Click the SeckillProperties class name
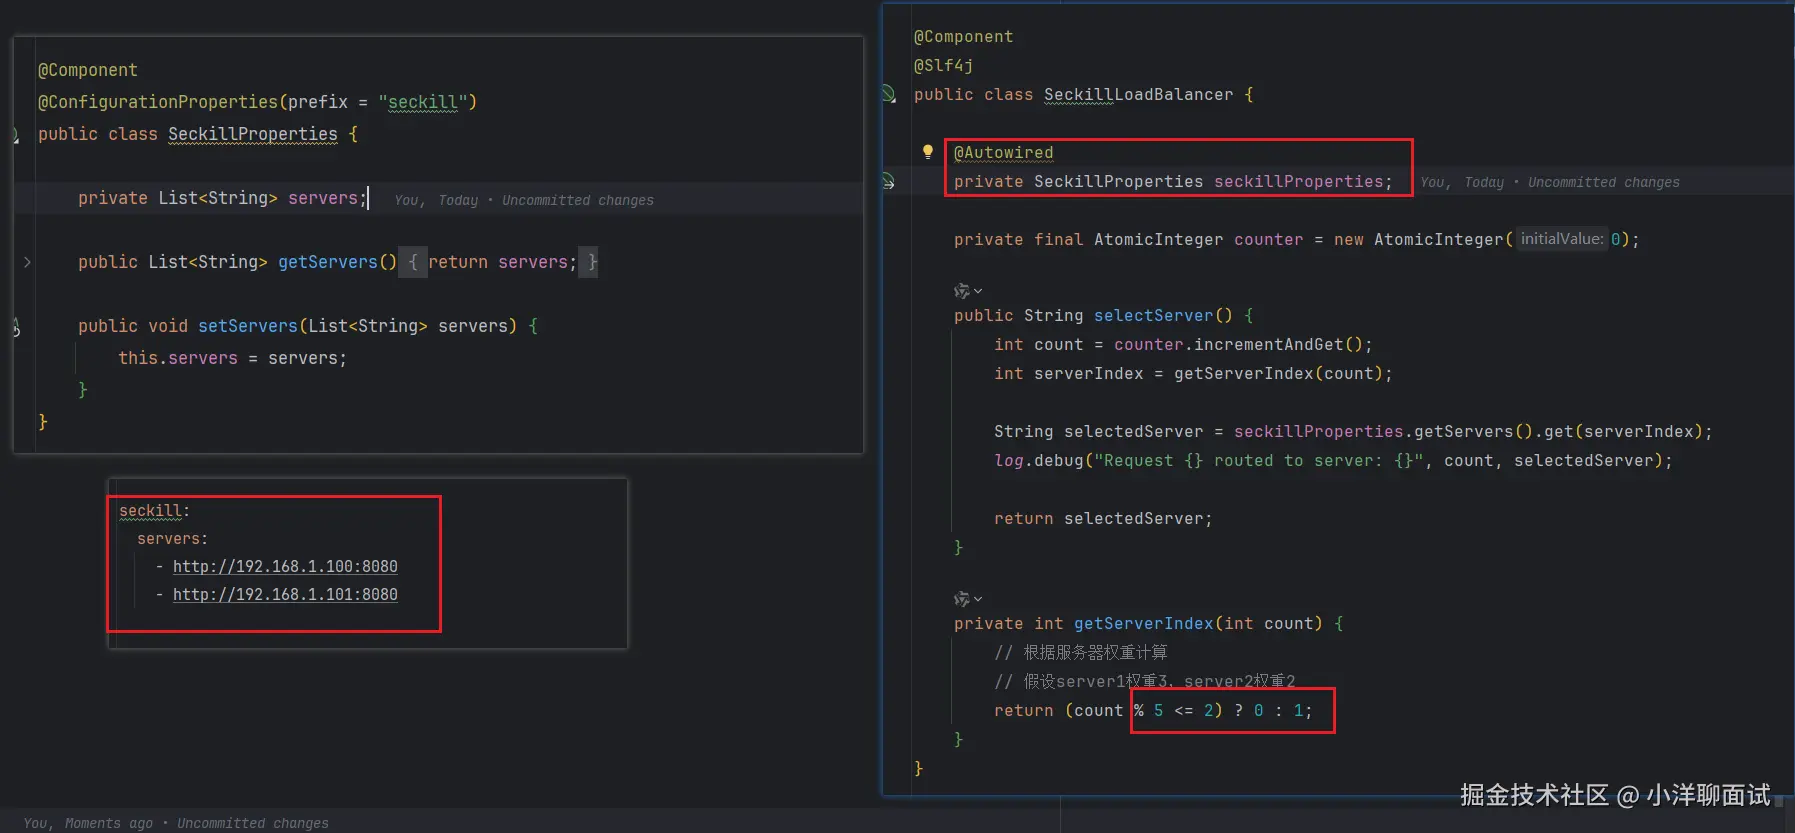1795x833 pixels. (x=253, y=134)
